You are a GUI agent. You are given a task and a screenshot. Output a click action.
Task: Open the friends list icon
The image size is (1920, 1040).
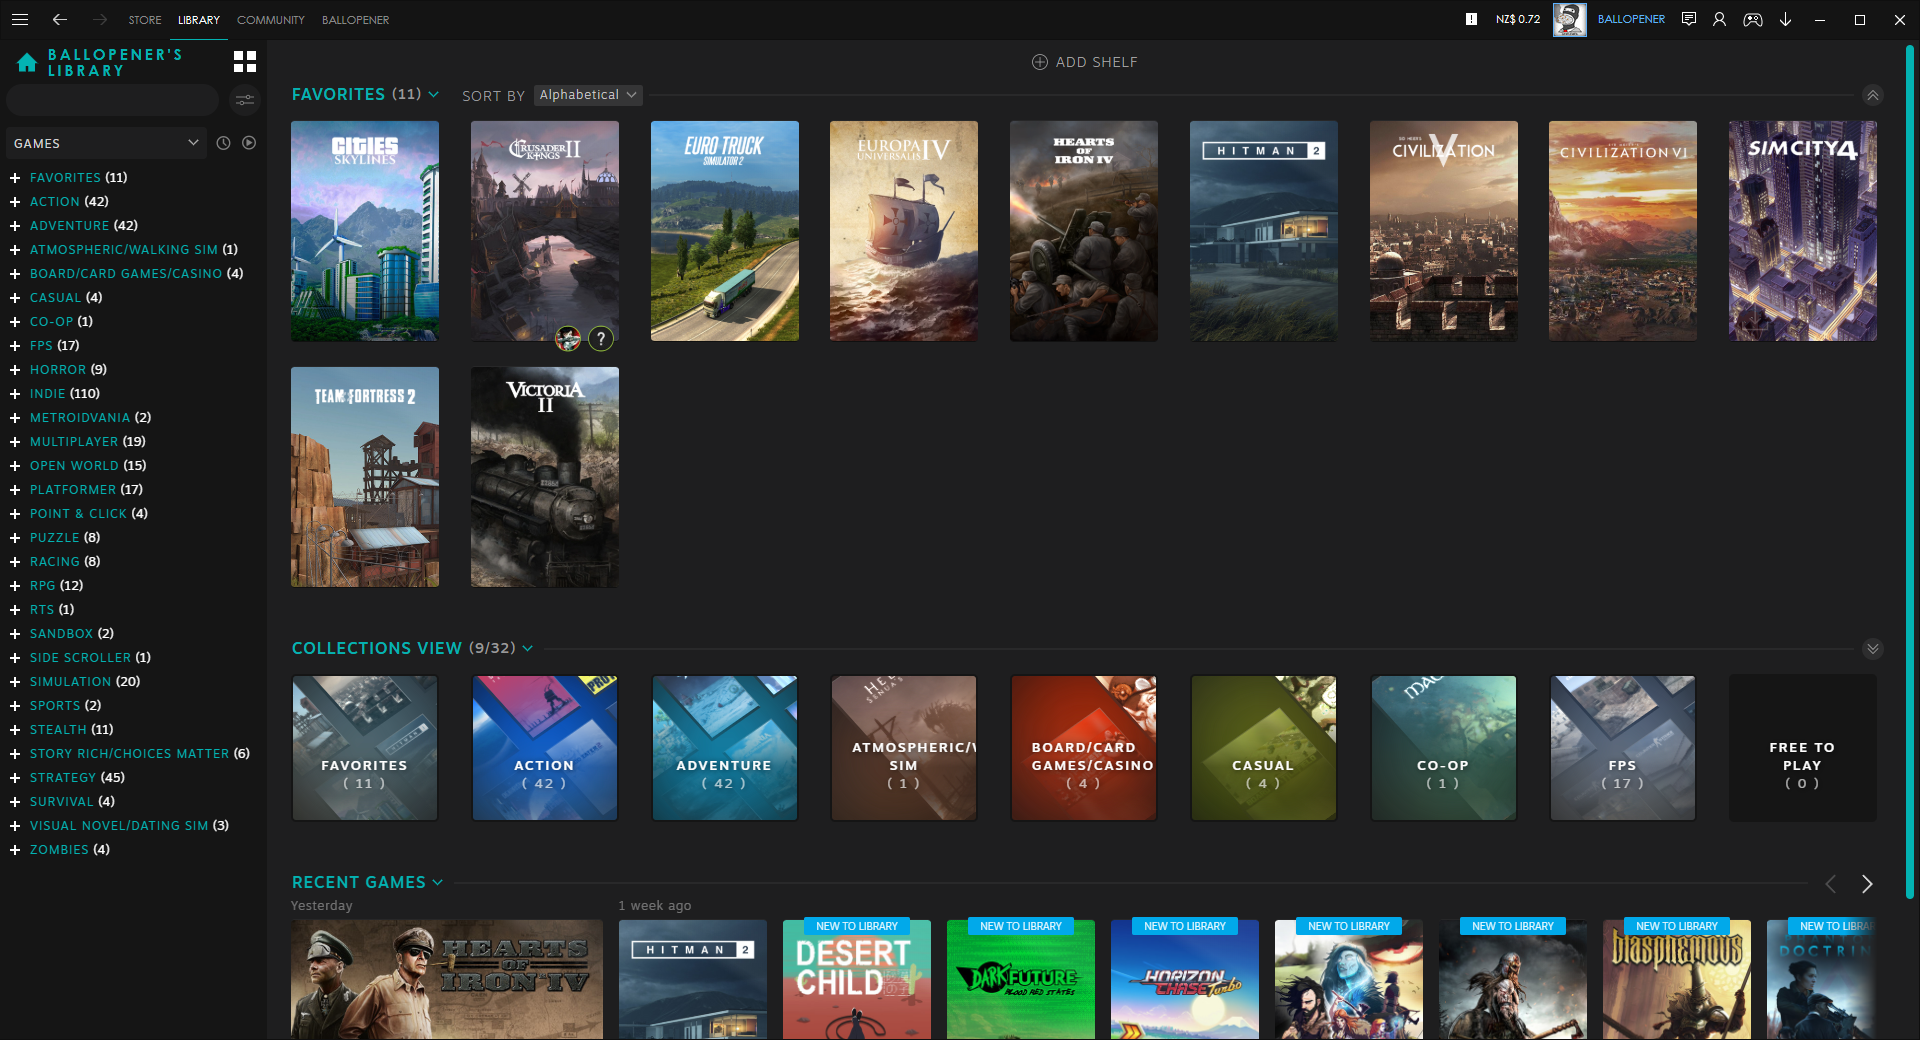coord(1720,19)
